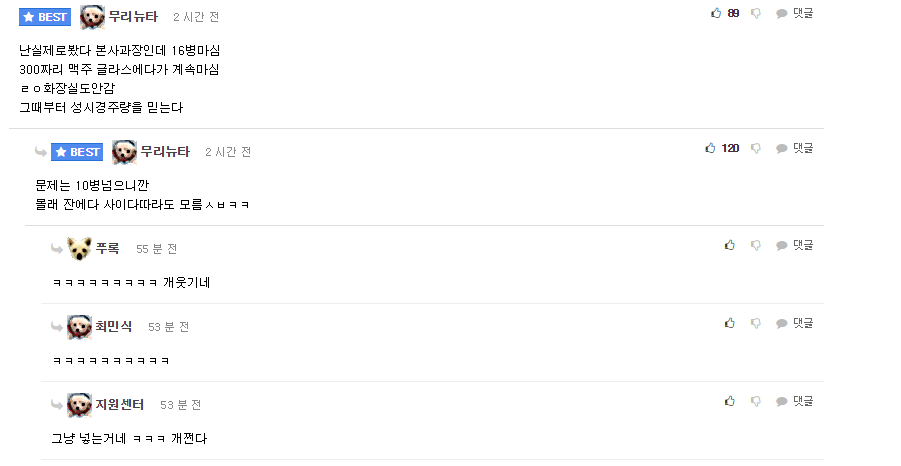Click the '55 분 전' timestamp
Screen dimensions: 901x466
[156, 249]
